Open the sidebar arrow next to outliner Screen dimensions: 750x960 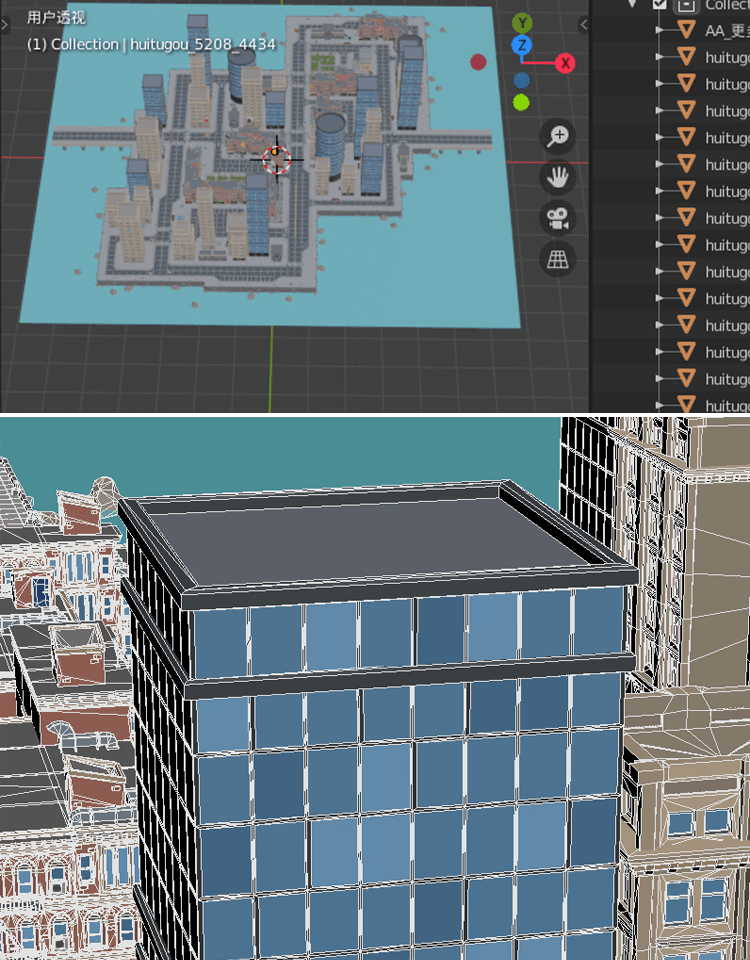583,24
